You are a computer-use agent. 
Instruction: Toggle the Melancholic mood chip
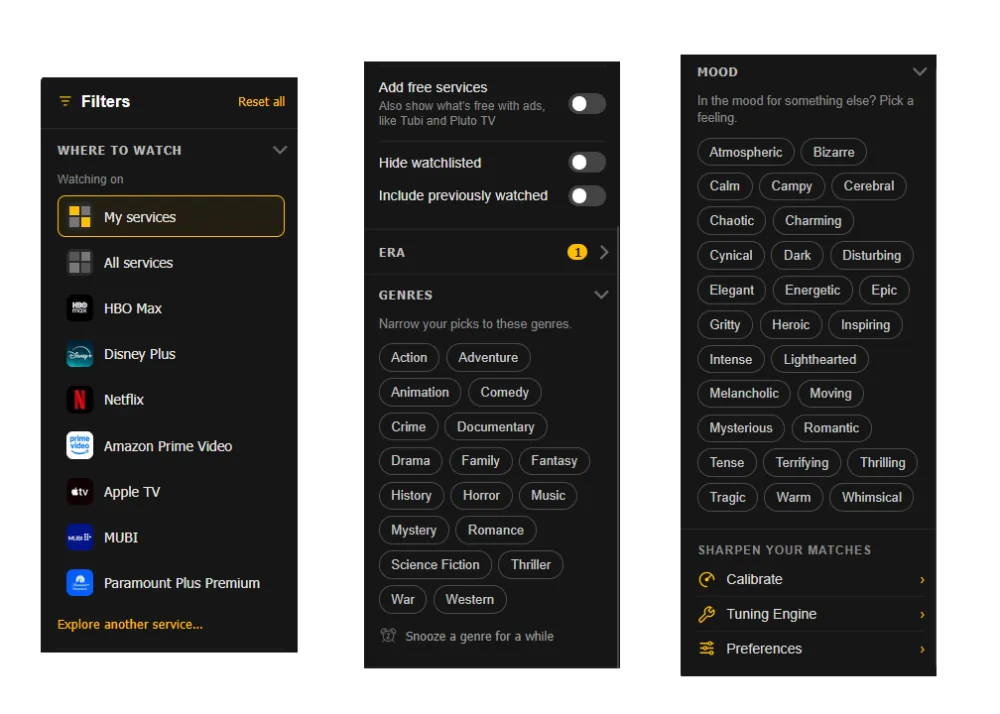pos(744,393)
